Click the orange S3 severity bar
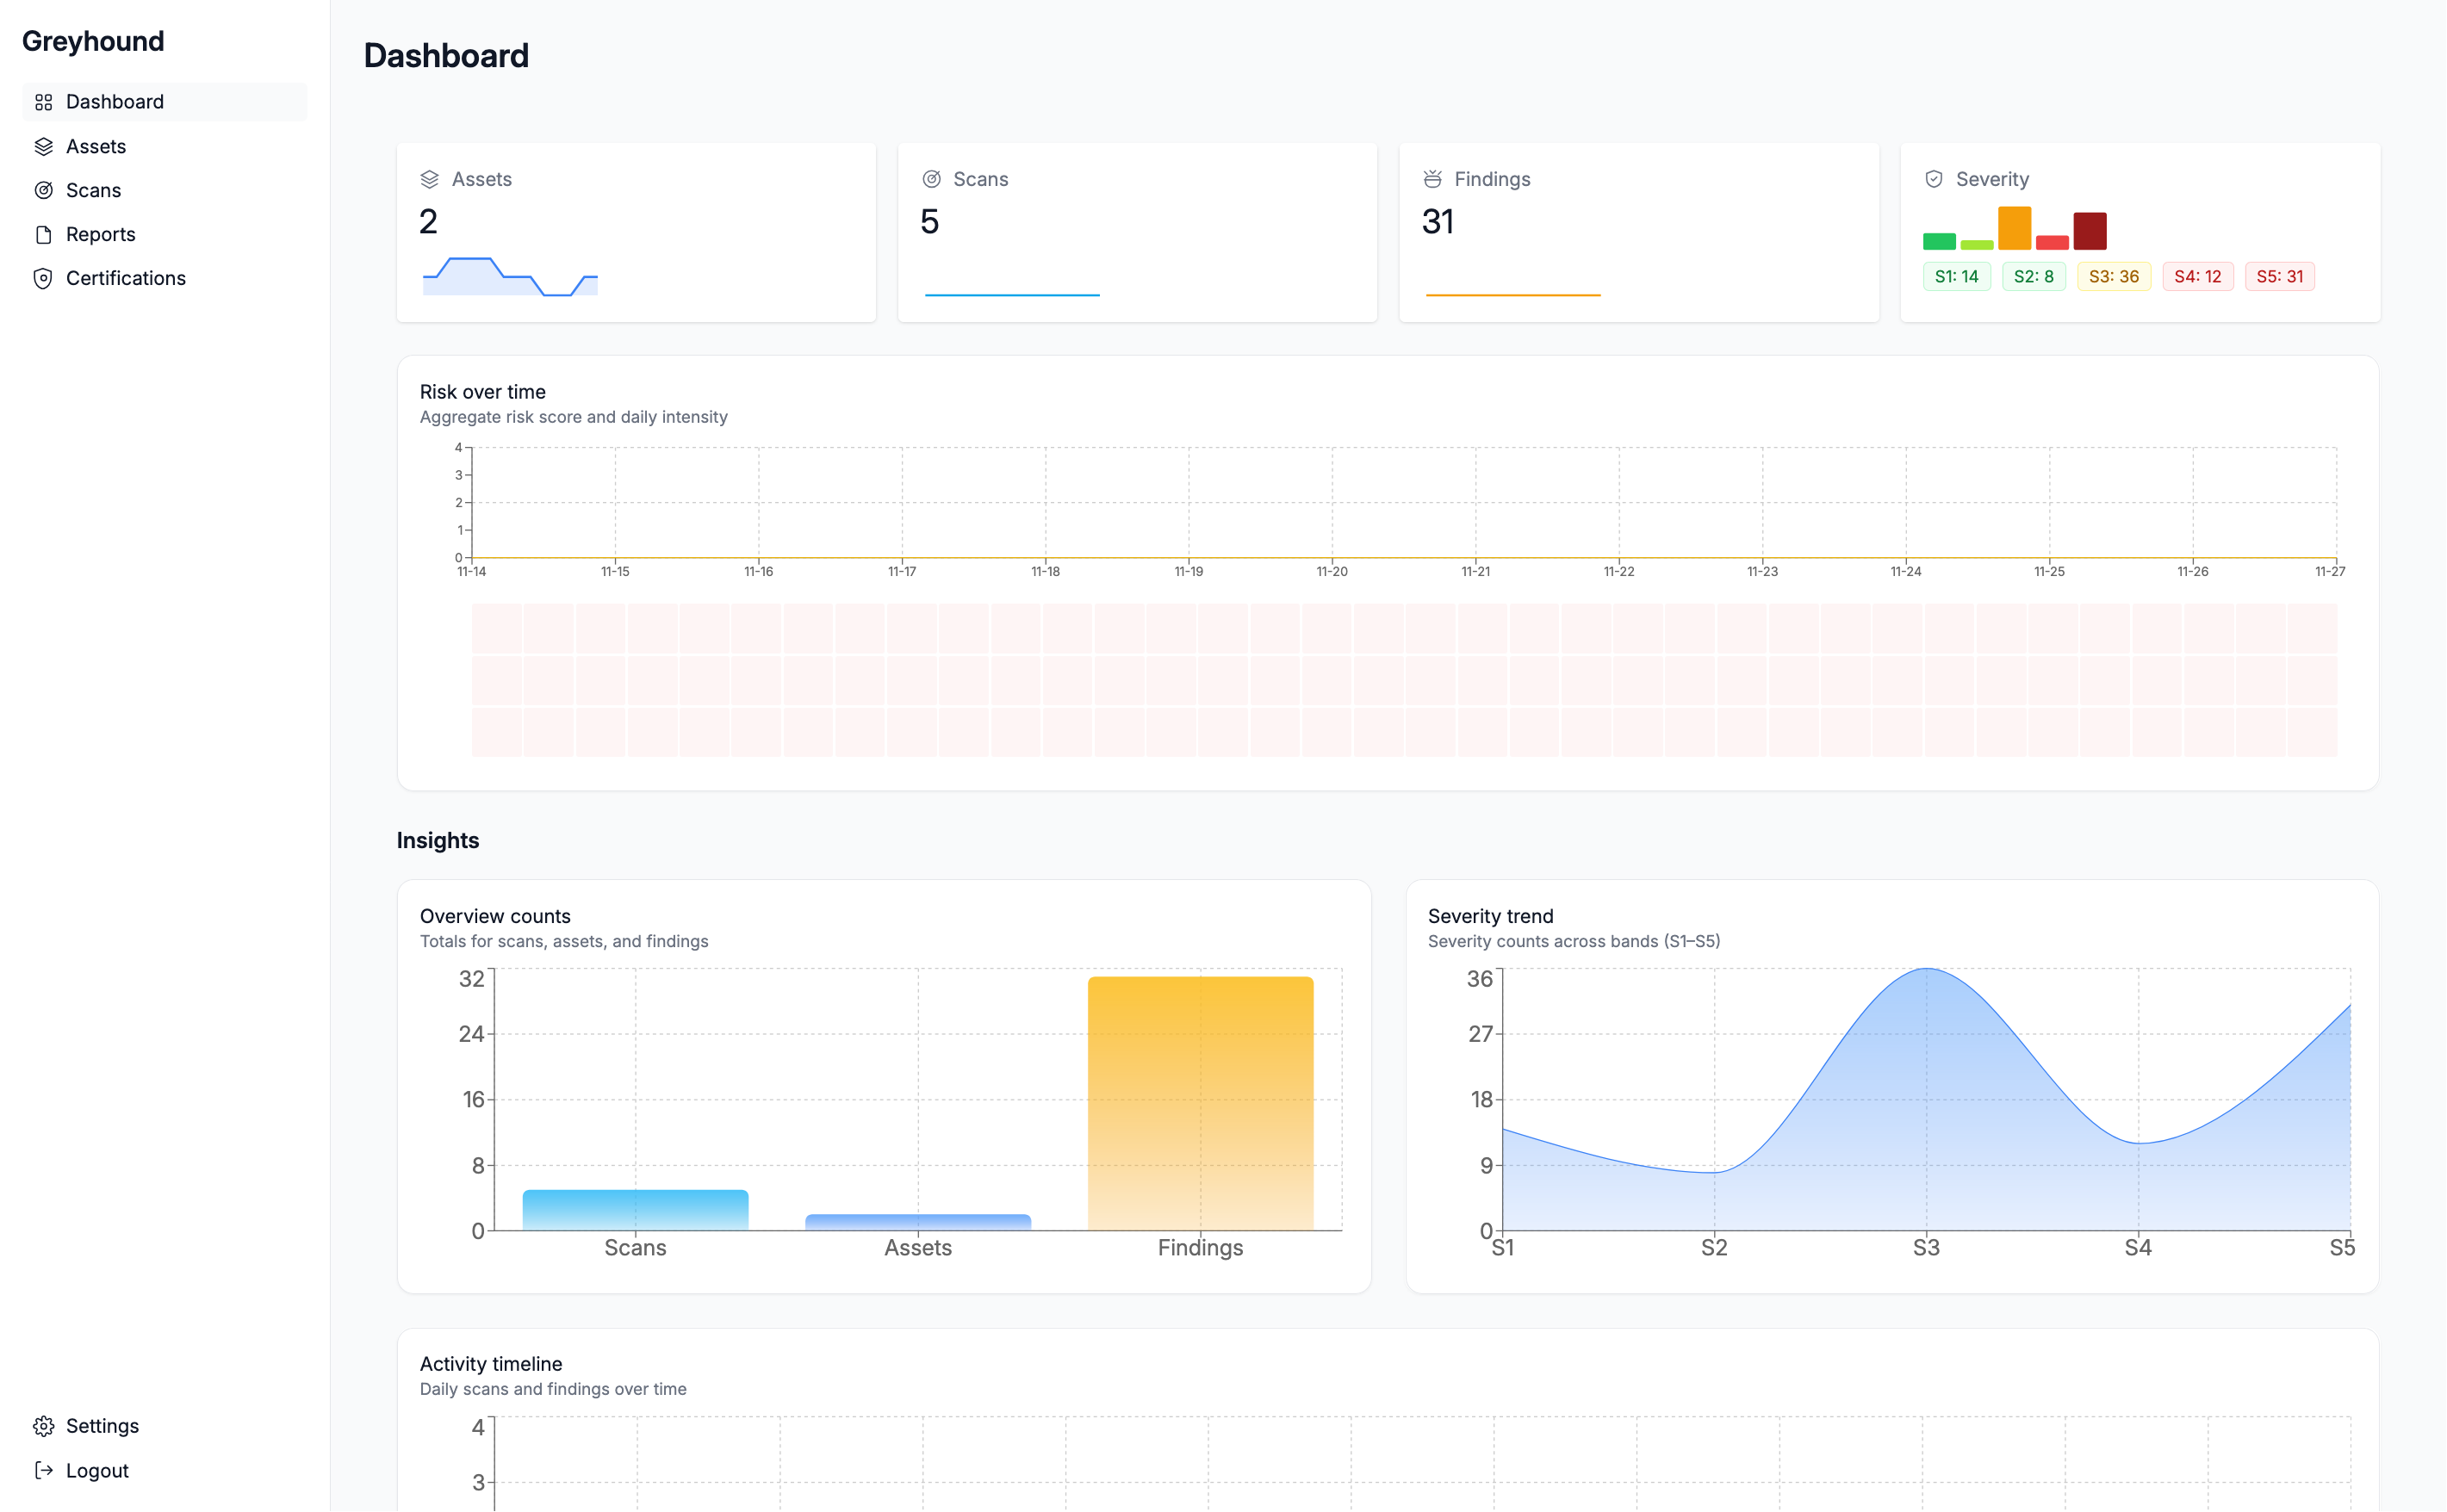2447x1512 pixels. point(2014,228)
